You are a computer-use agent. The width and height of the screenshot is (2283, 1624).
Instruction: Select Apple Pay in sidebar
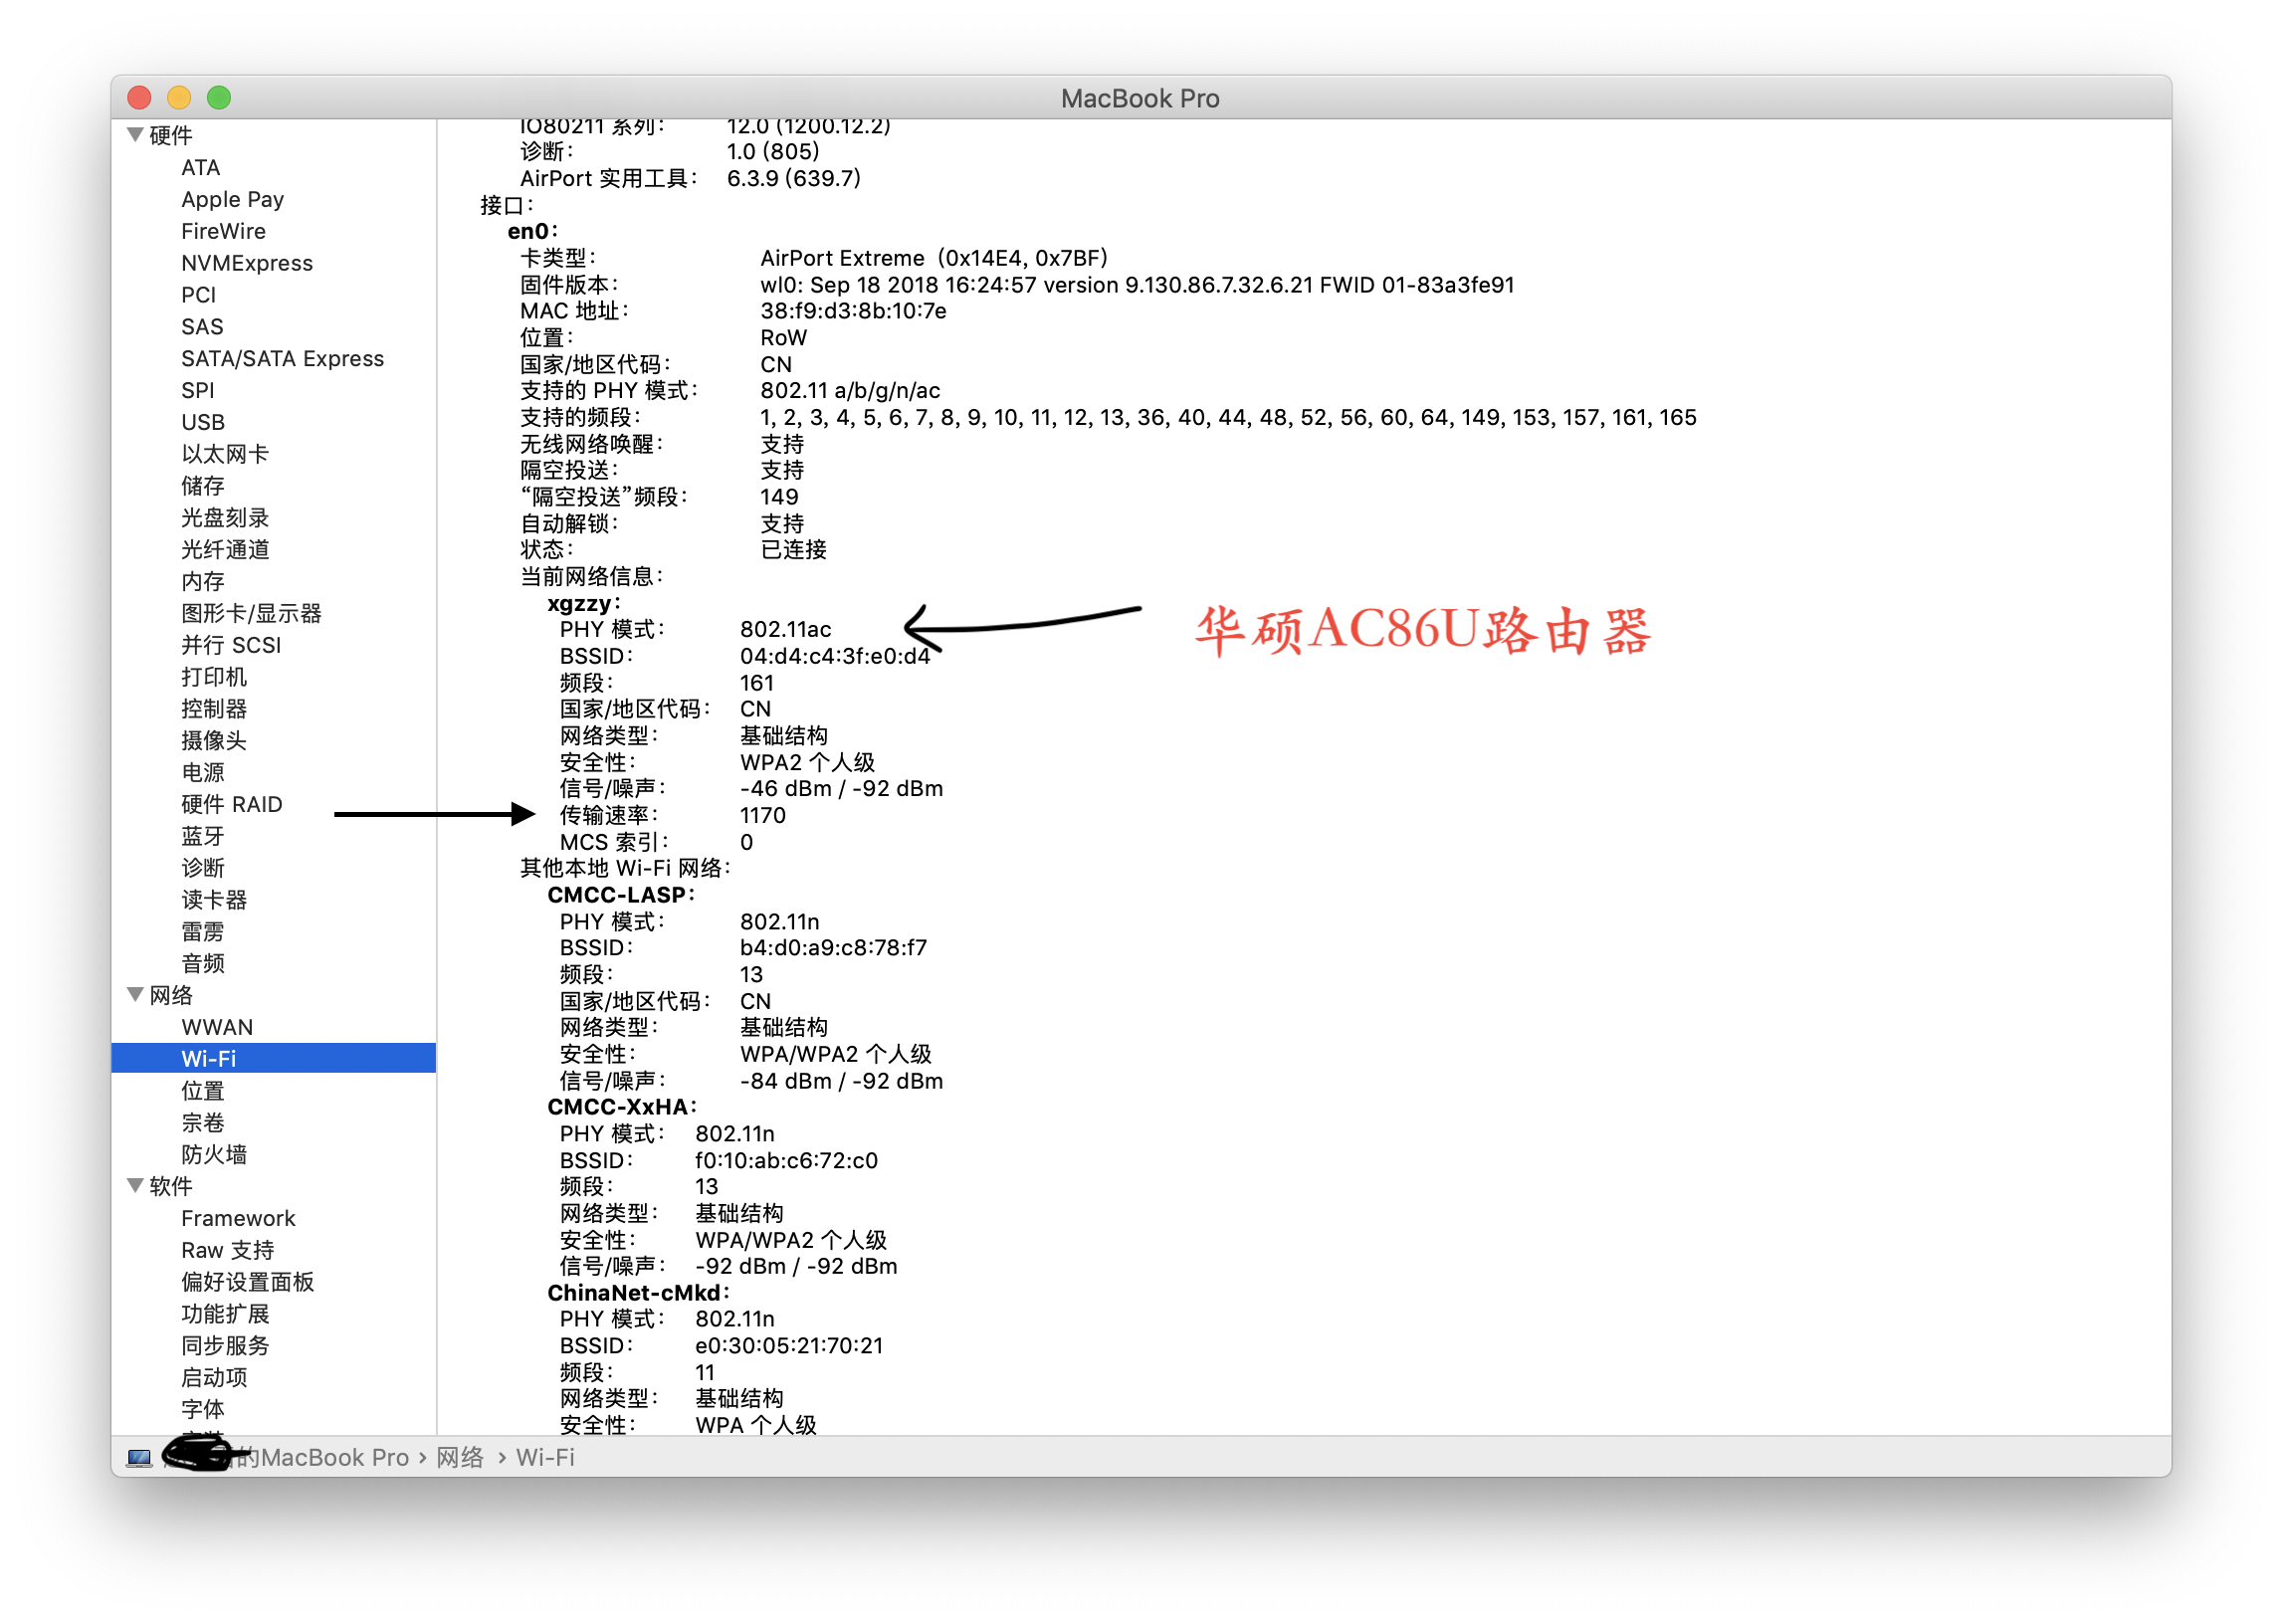(x=232, y=199)
